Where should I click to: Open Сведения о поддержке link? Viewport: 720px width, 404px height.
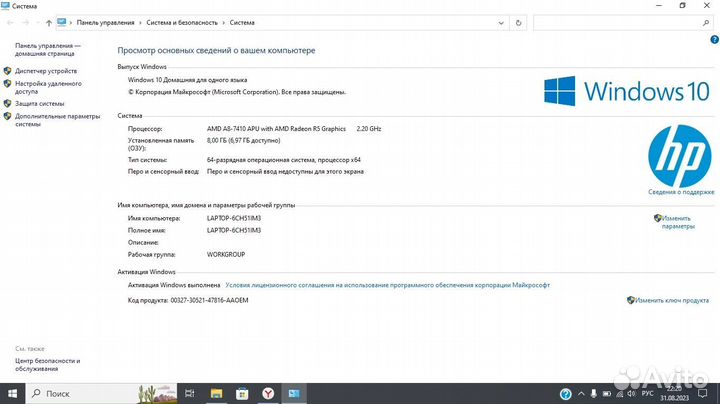pos(681,192)
